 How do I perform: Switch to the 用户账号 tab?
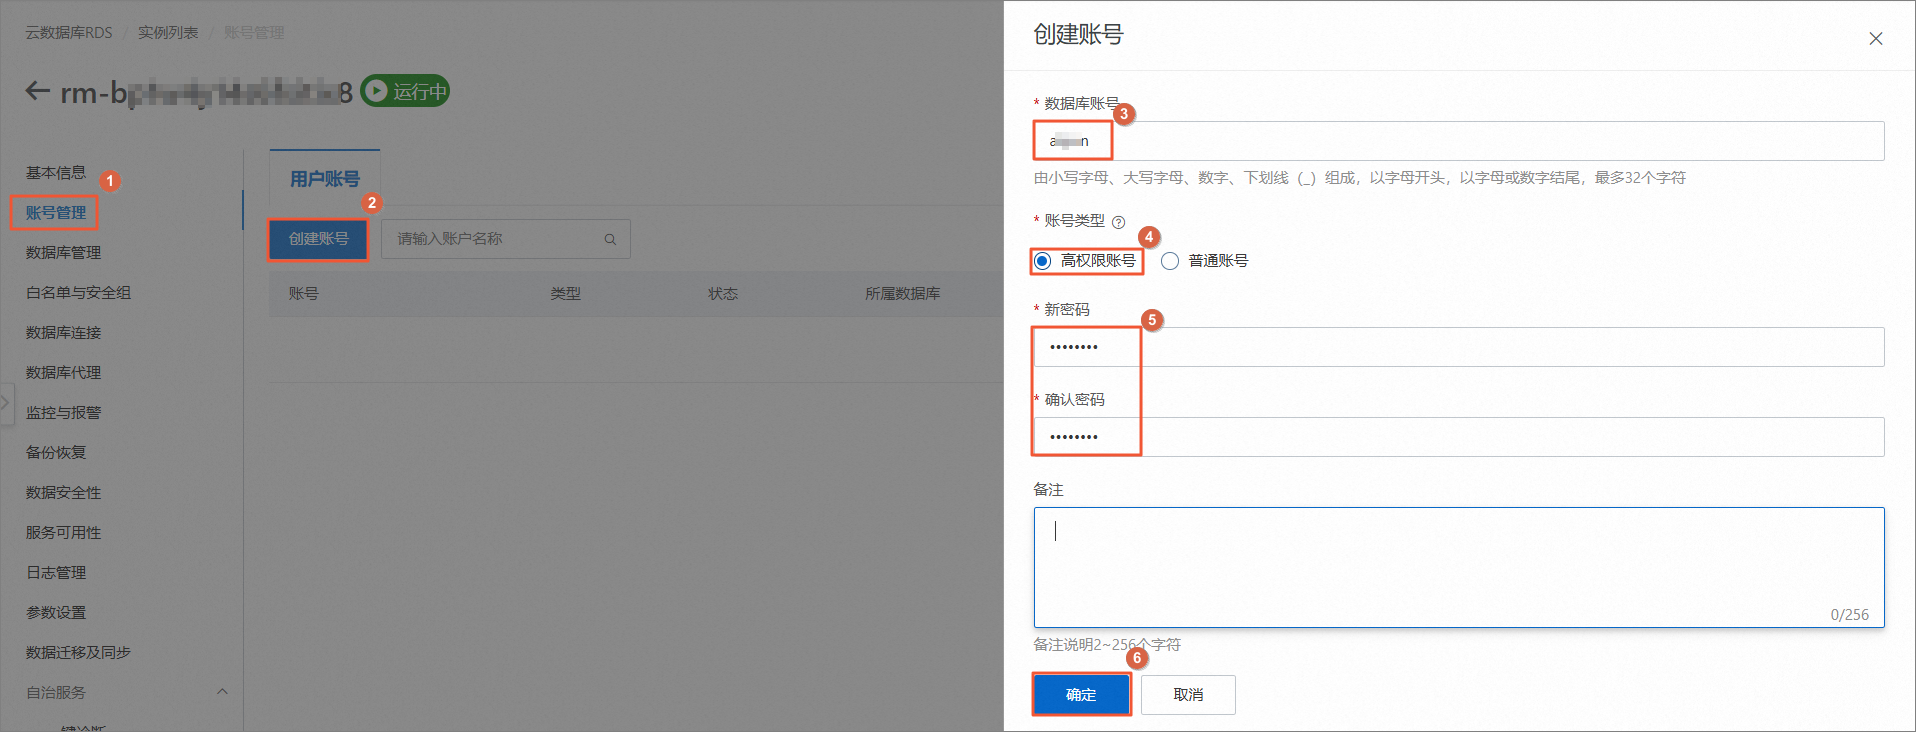point(325,179)
